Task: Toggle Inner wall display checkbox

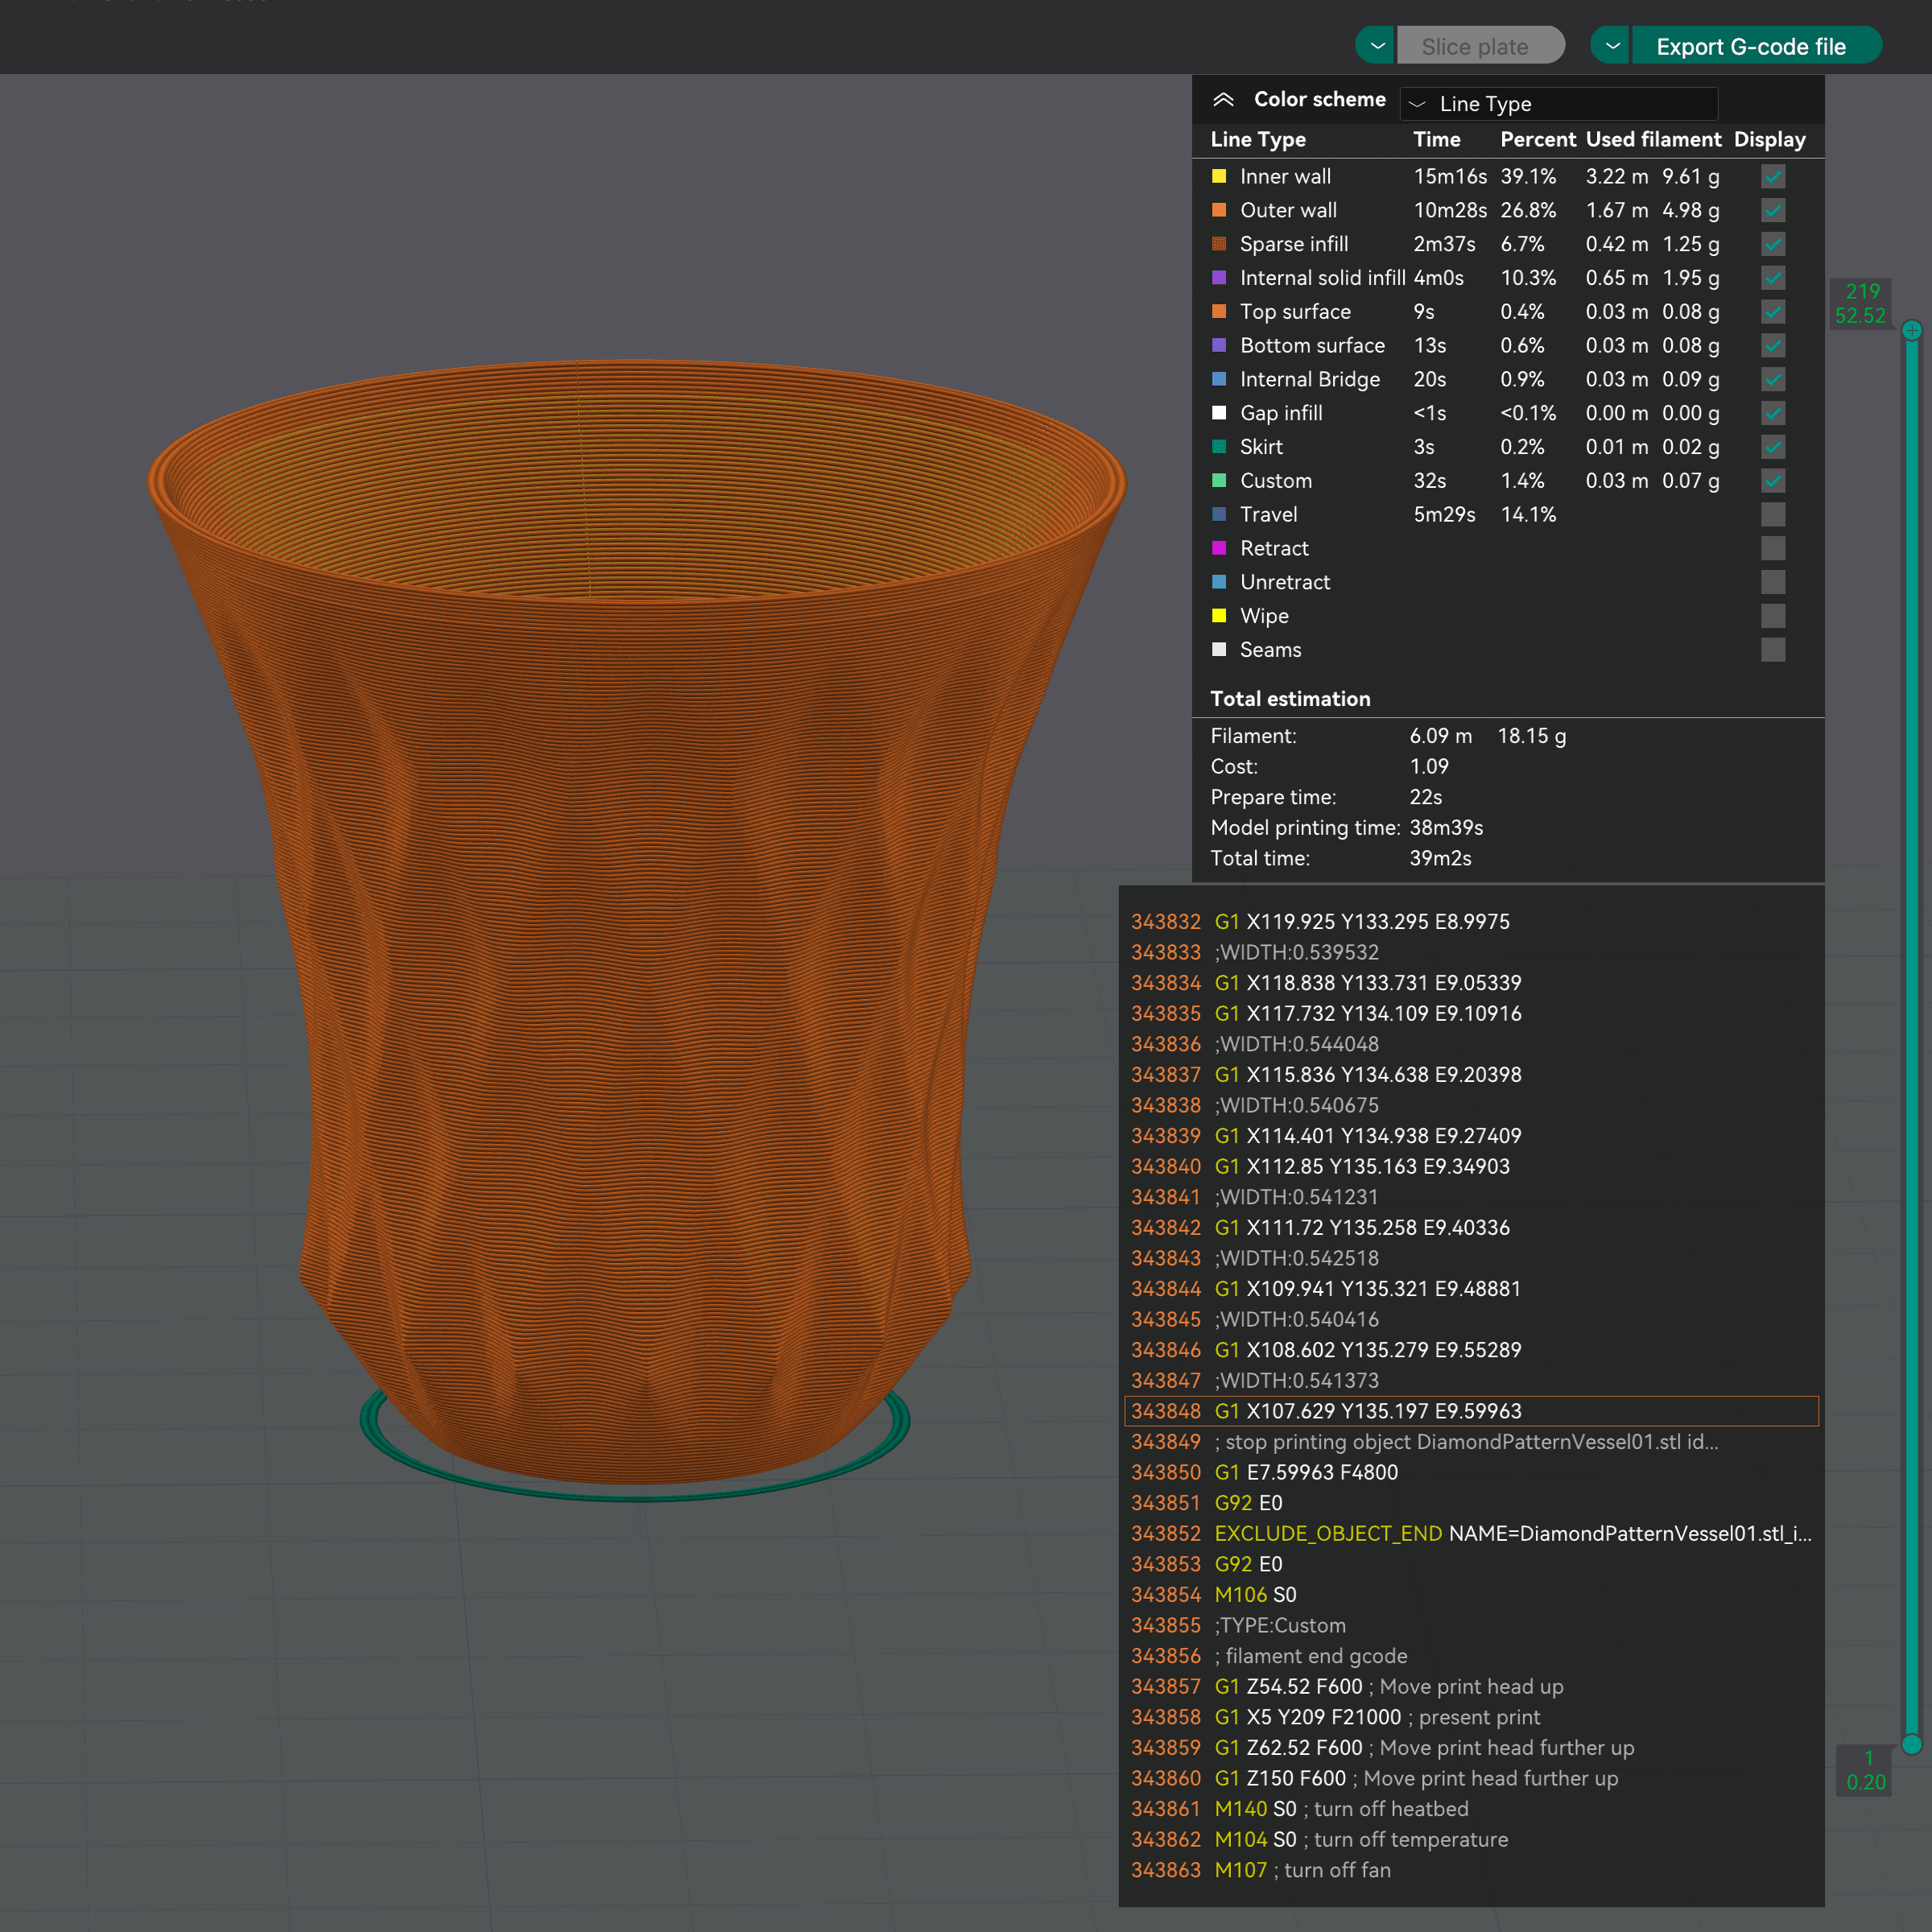Action: coord(1772,177)
